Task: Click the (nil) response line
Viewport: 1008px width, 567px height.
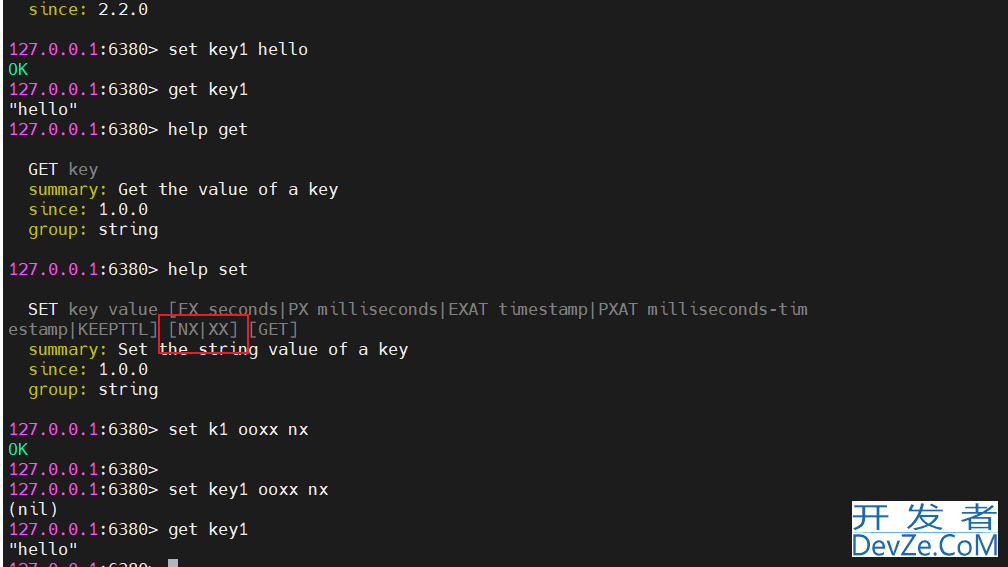Action: point(33,510)
